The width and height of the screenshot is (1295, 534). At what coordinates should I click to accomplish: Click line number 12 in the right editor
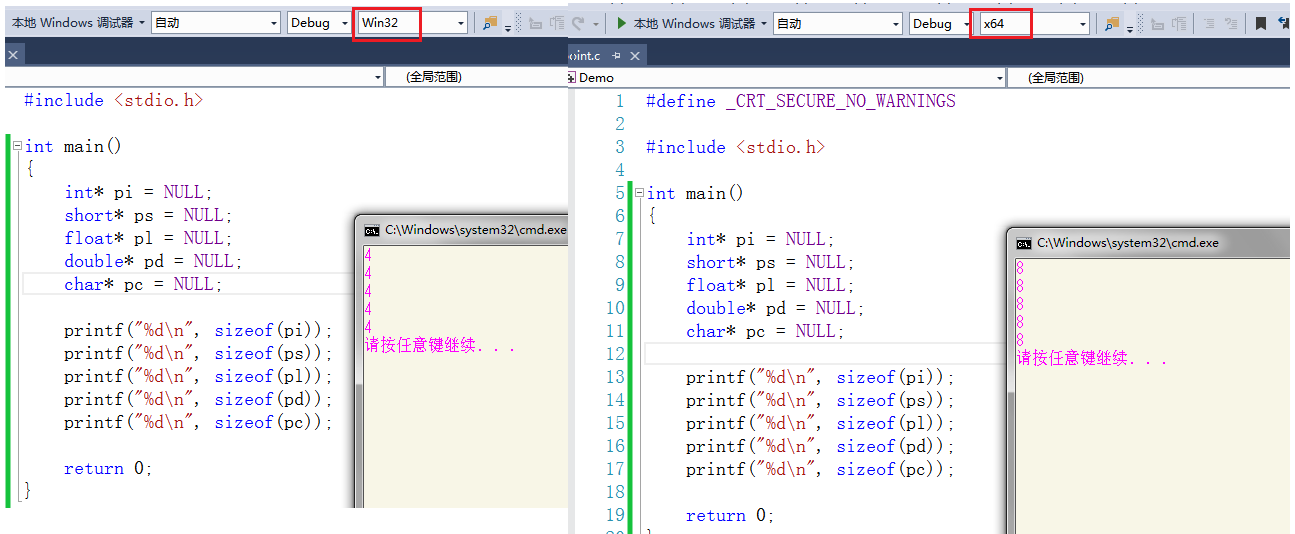614,354
